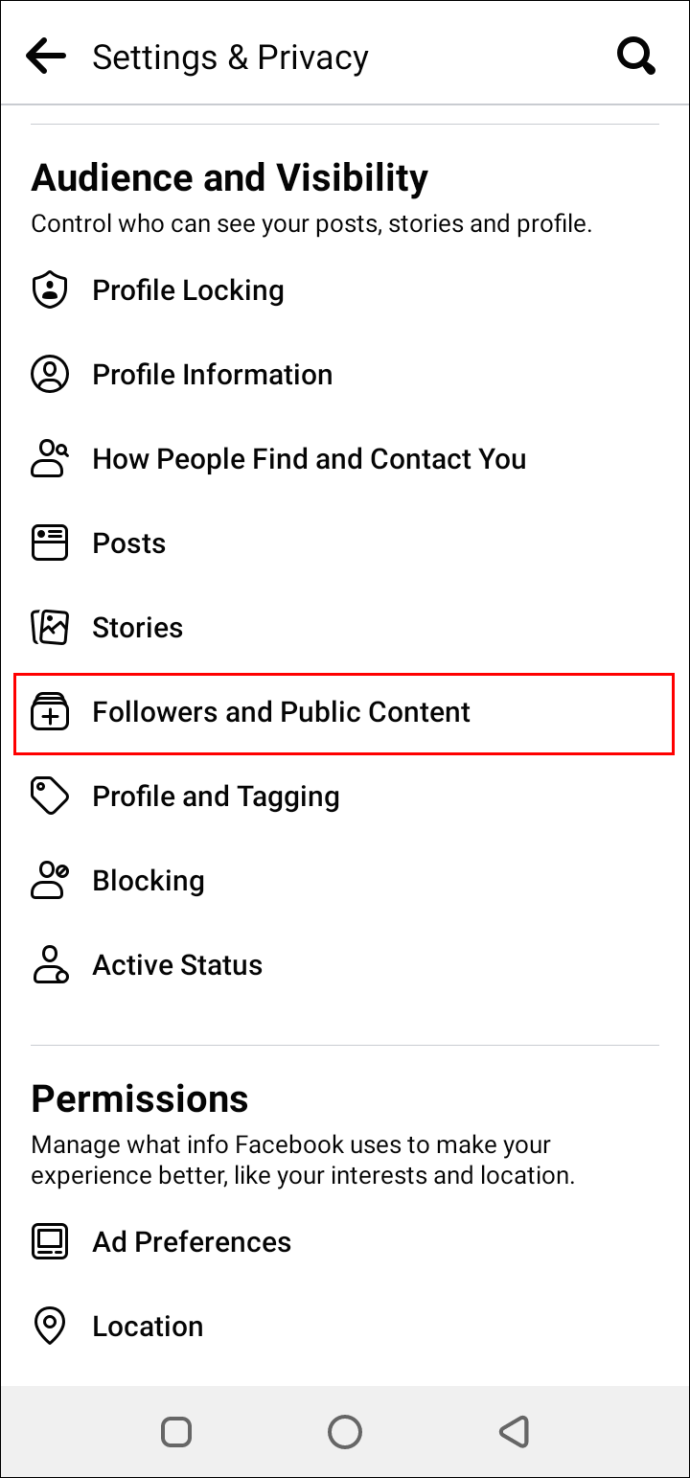The height and width of the screenshot is (1478, 690).
Task: Tap the Posts card icon
Action: (50, 543)
